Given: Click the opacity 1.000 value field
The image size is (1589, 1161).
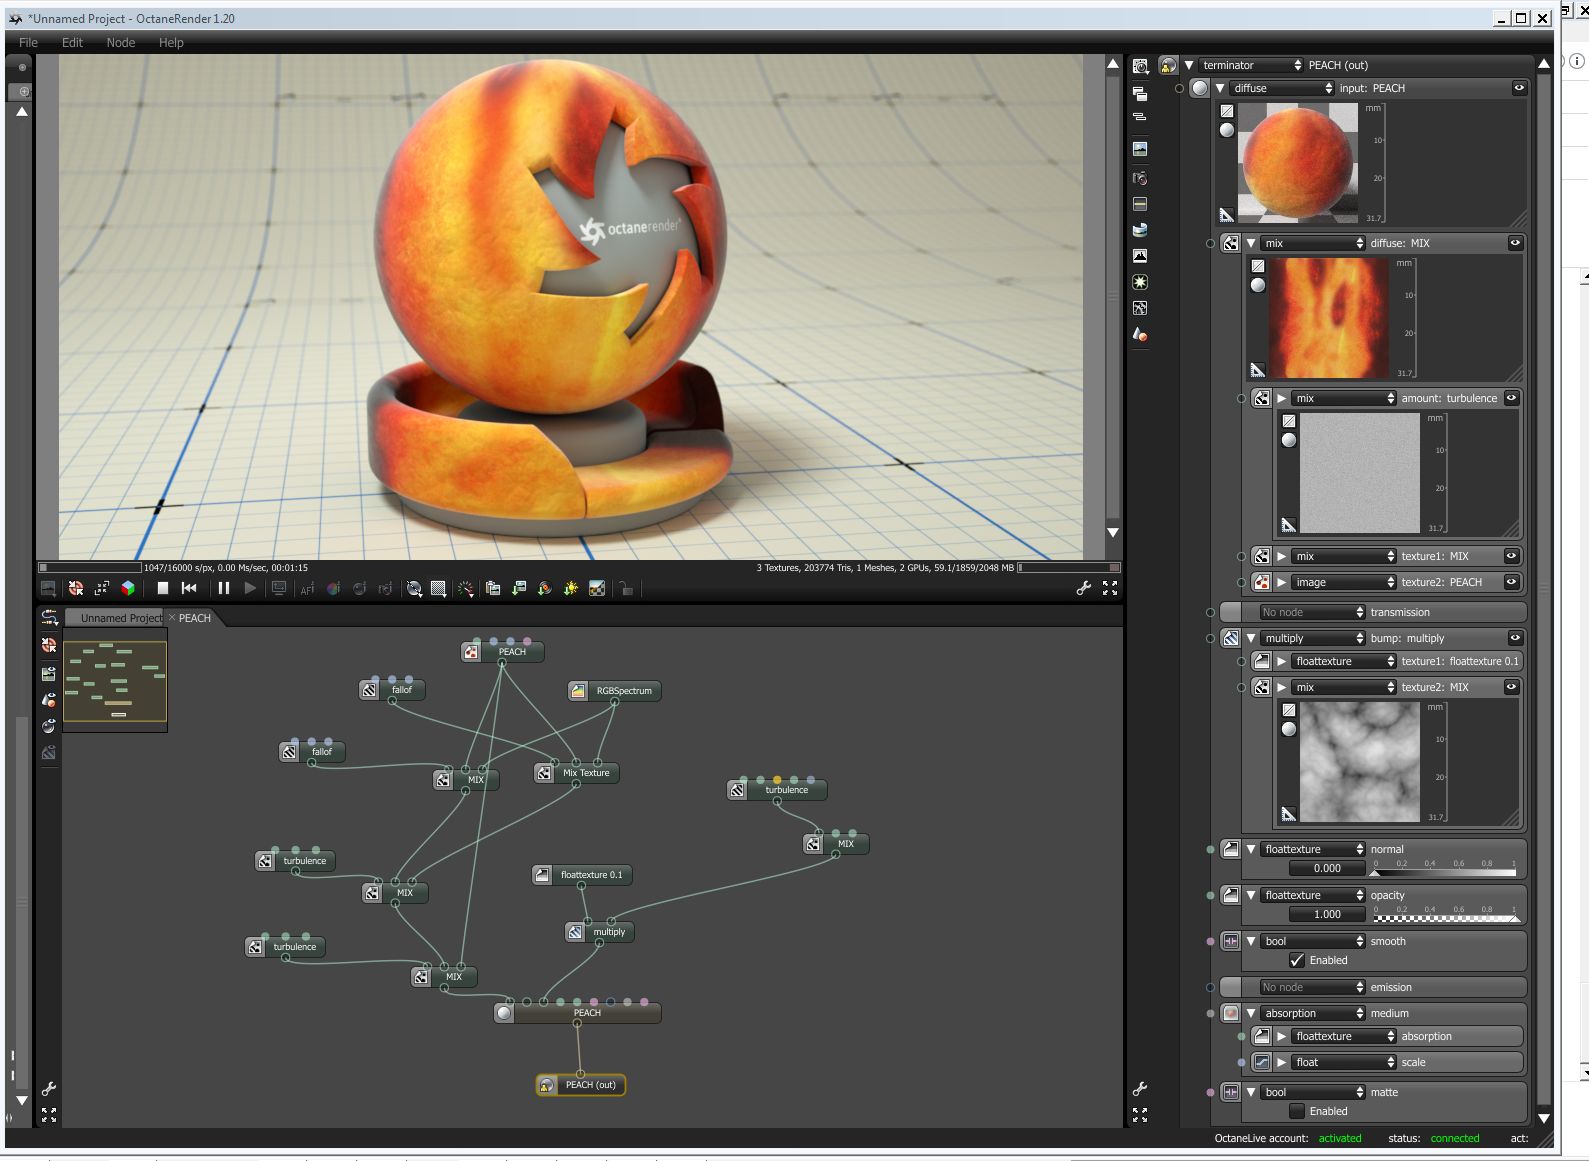Looking at the screenshot, I should (1327, 914).
